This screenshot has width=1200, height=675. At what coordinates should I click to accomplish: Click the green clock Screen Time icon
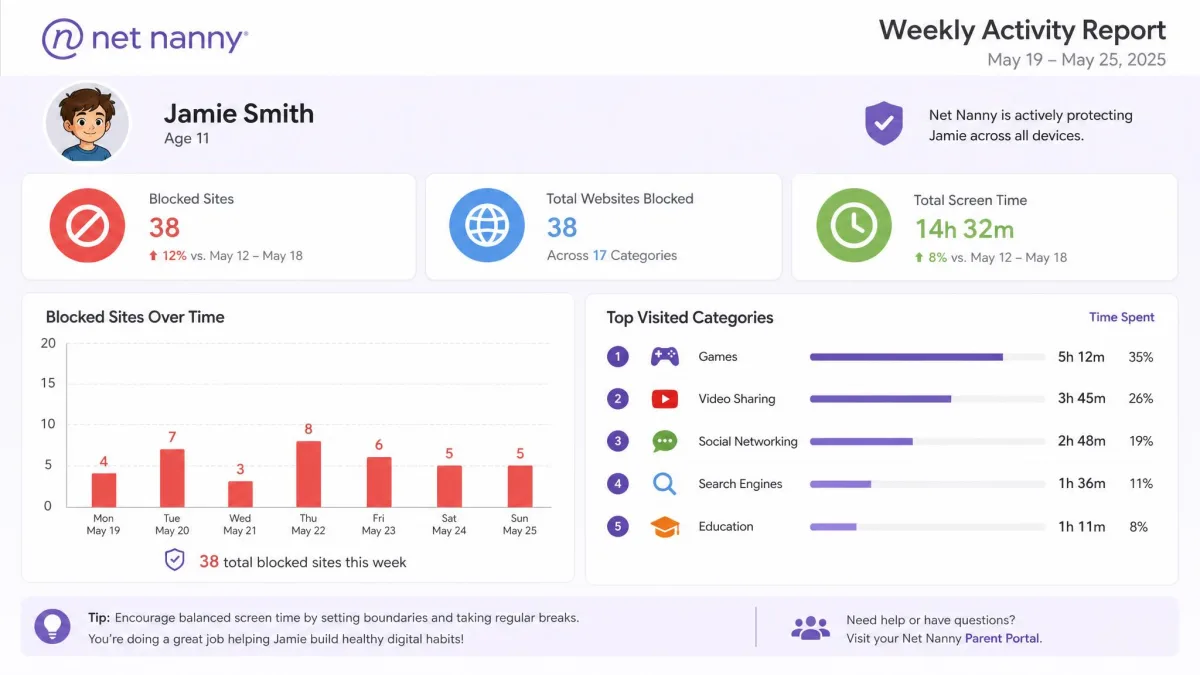pos(854,226)
